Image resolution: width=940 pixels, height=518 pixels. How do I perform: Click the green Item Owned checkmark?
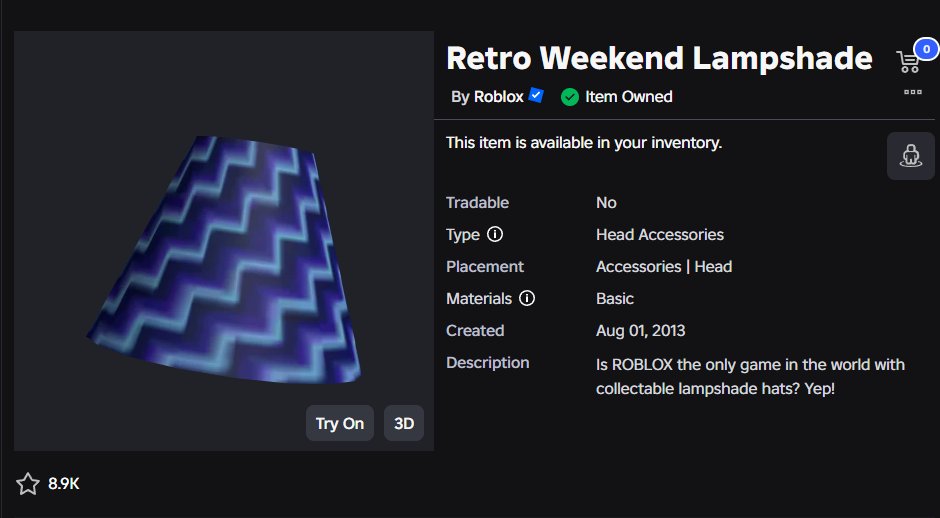[x=570, y=97]
